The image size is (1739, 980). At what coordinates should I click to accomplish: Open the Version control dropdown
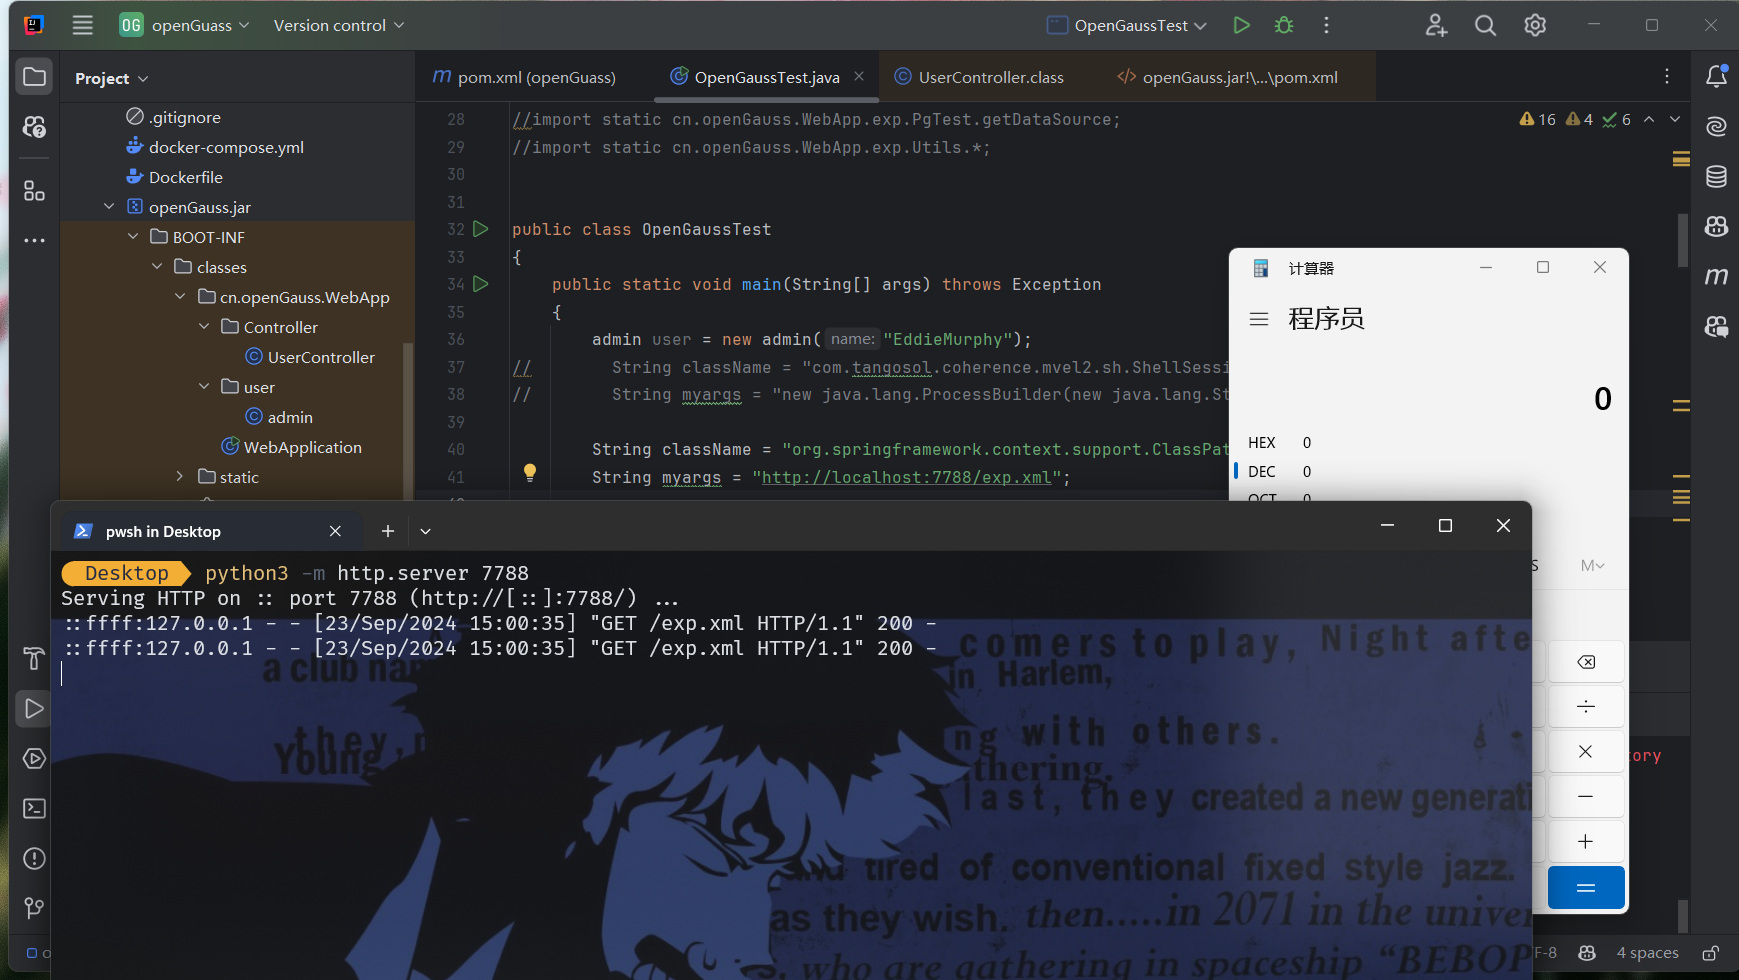339,25
